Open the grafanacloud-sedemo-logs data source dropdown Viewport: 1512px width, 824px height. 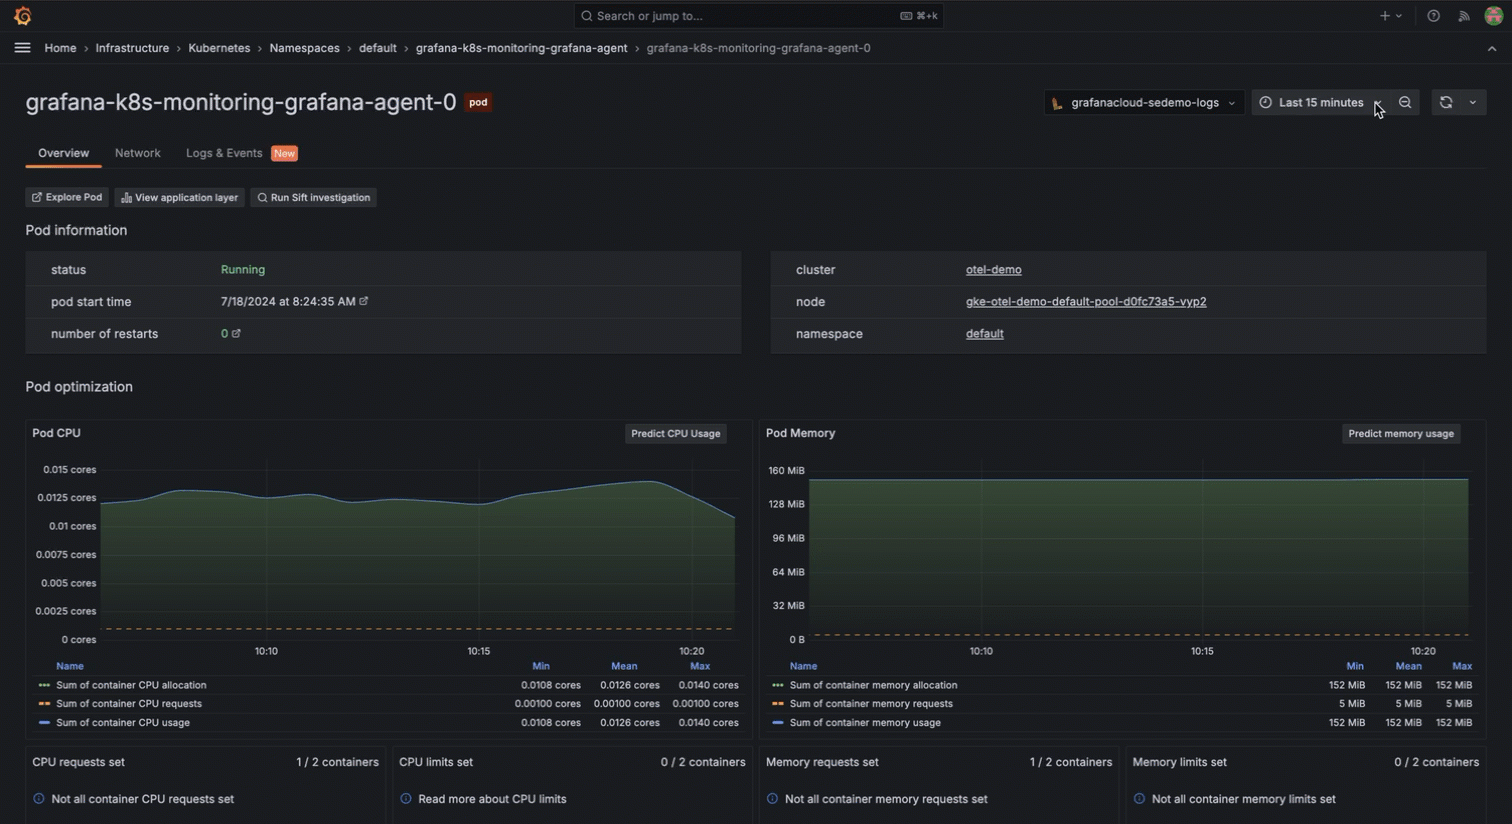(x=1144, y=102)
